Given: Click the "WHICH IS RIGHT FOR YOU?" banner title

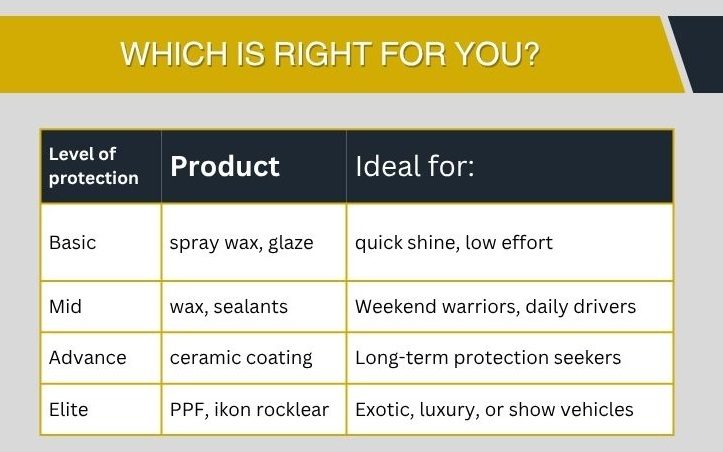Looking at the screenshot, I should (330, 53).
